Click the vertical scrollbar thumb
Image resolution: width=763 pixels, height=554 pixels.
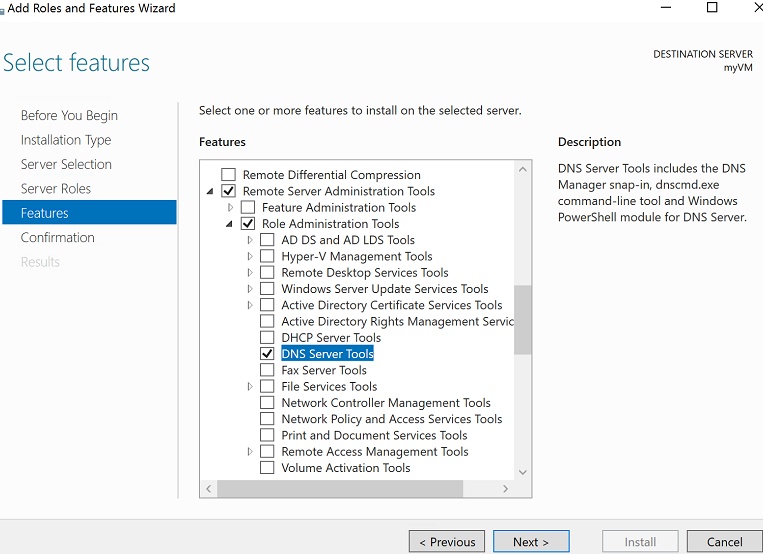[523, 320]
